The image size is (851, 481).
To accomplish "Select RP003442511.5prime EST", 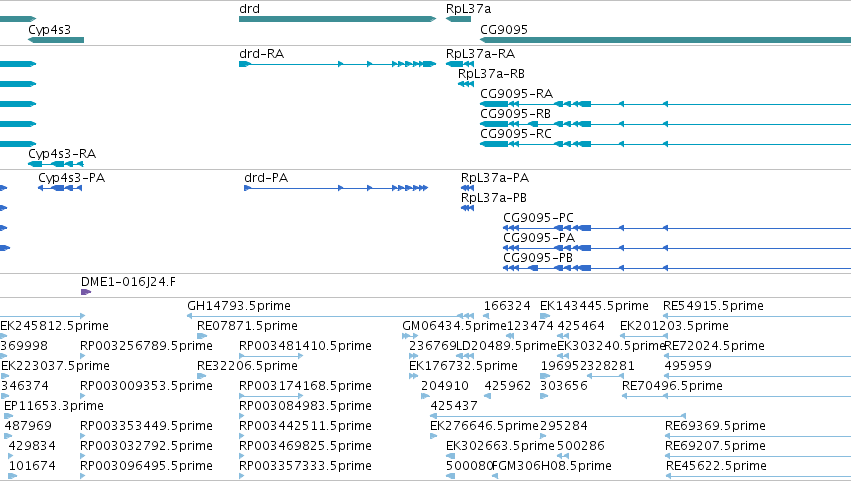I will tap(242, 436).
